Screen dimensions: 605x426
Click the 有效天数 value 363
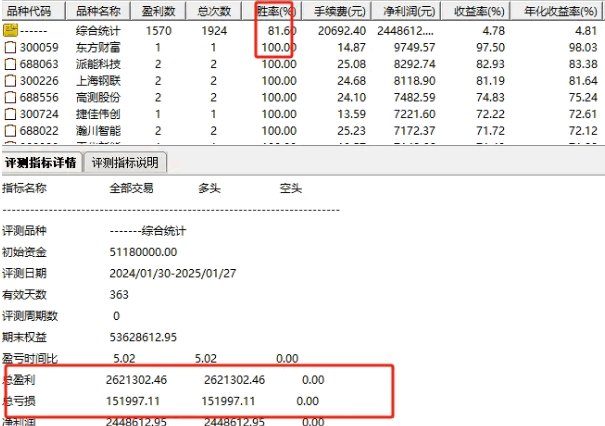119,295
